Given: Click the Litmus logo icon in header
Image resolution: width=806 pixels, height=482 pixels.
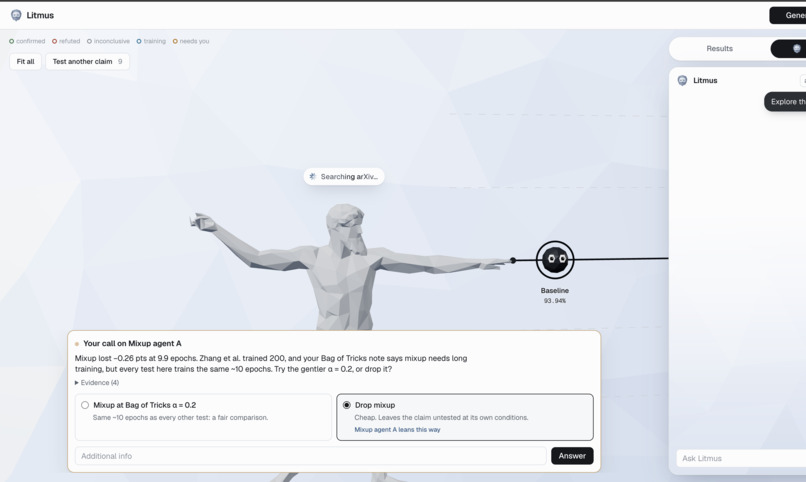Looking at the screenshot, I should coord(16,15).
